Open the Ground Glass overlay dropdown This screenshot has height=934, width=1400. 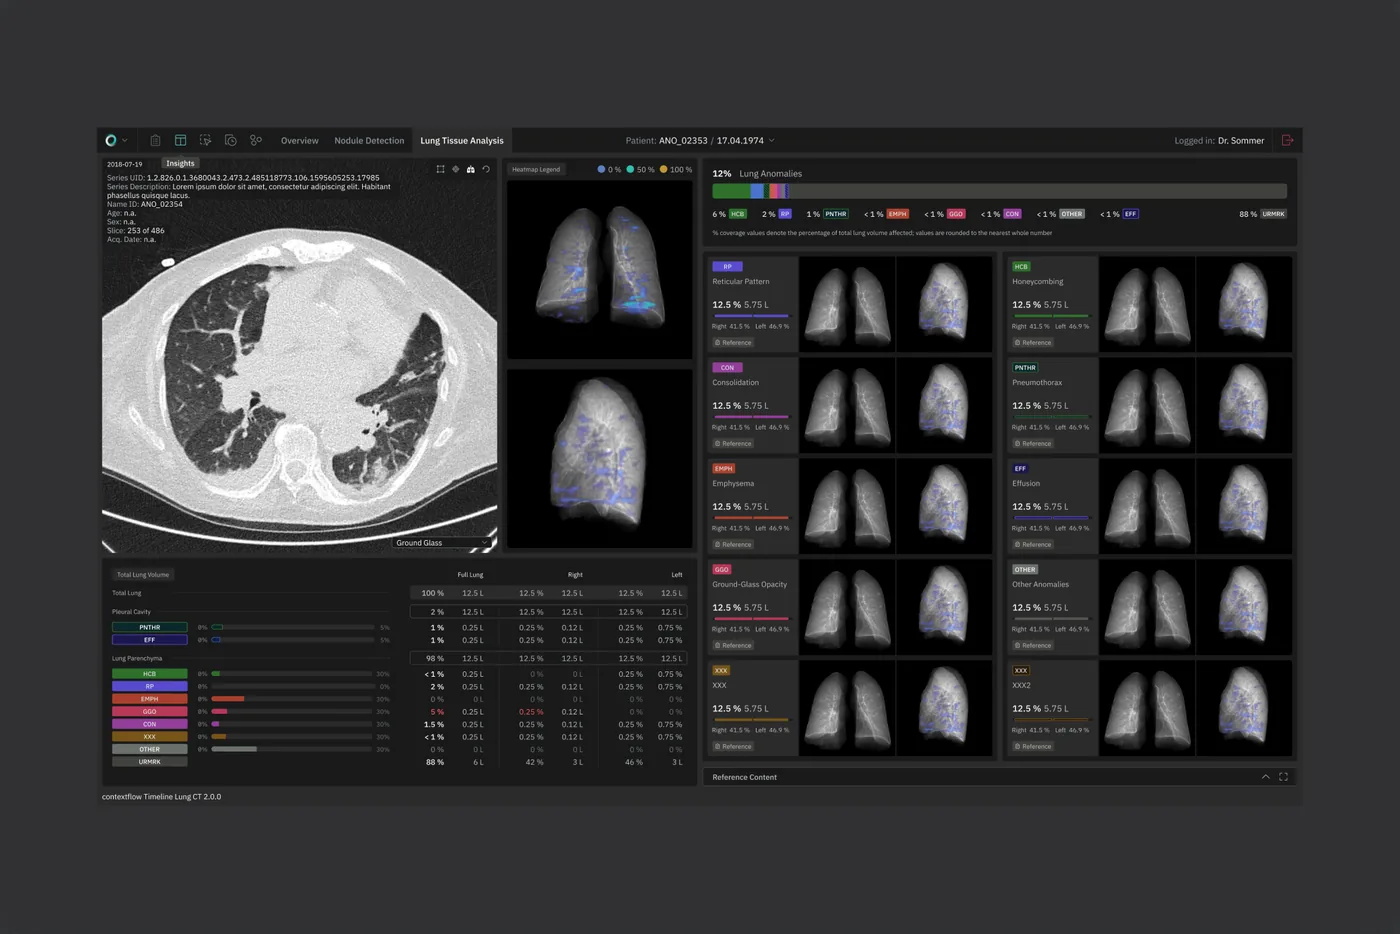(x=441, y=543)
